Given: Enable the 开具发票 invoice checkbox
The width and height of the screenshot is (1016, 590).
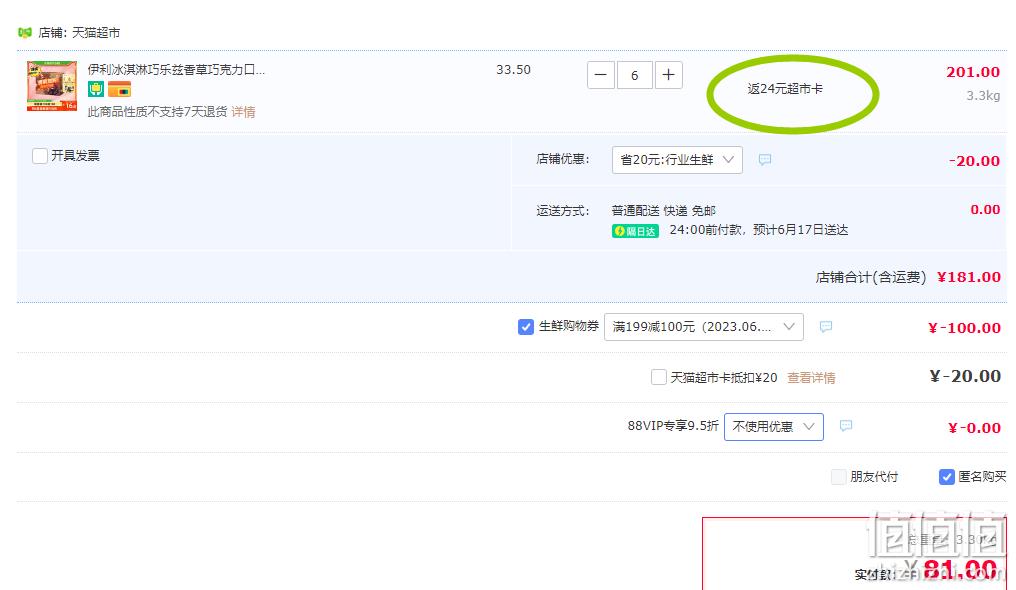Looking at the screenshot, I should point(40,155).
